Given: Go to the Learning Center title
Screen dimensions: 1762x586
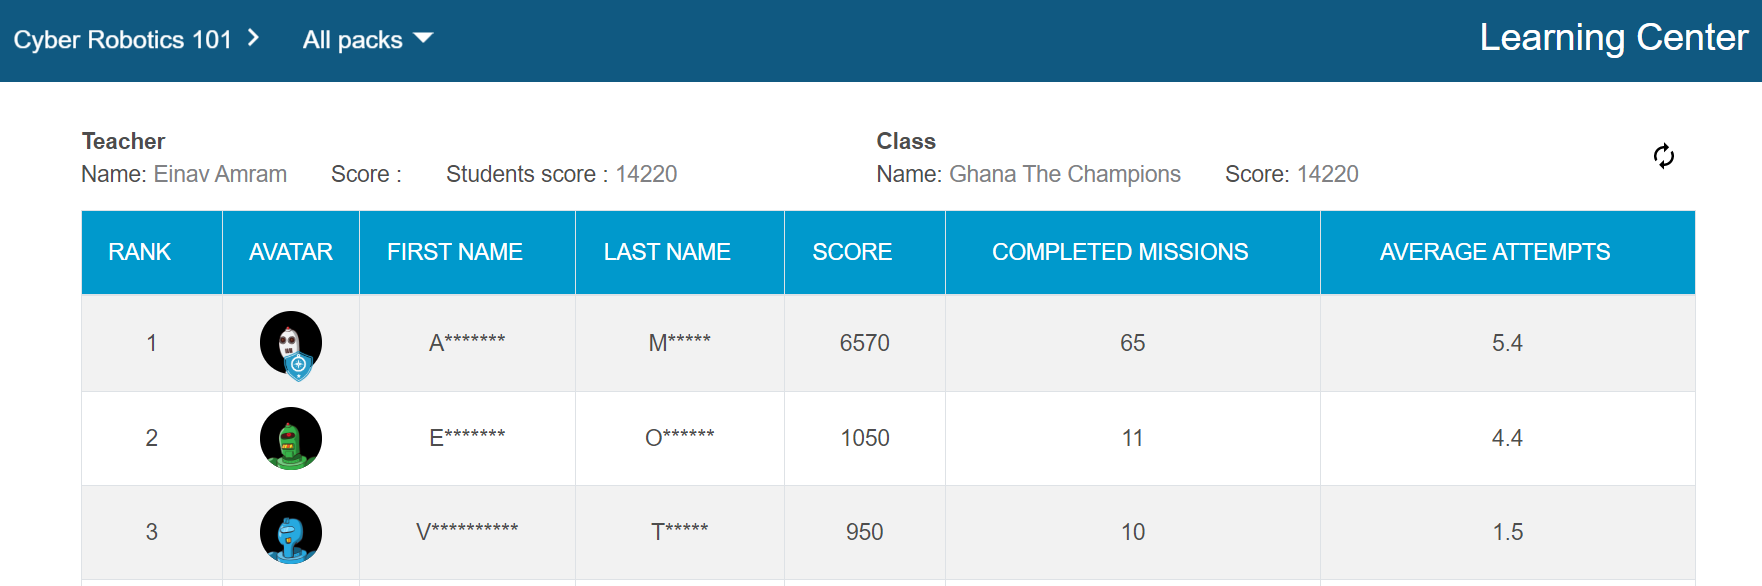Looking at the screenshot, I should point(1613,38).
